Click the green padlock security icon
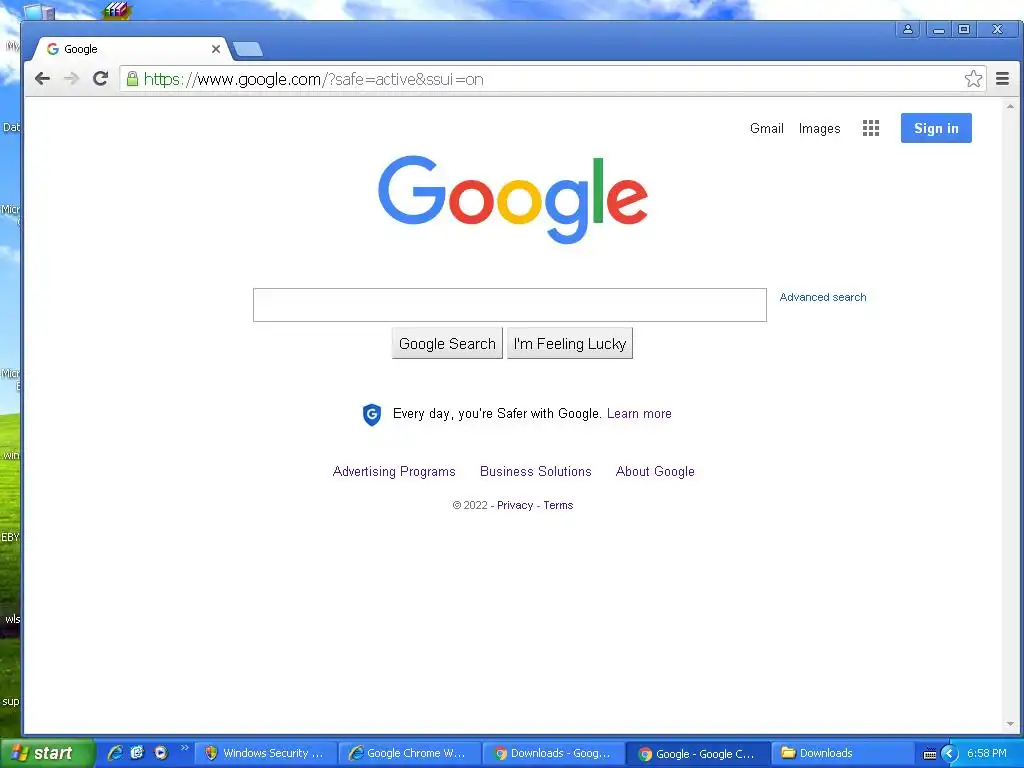 [132, 79]
